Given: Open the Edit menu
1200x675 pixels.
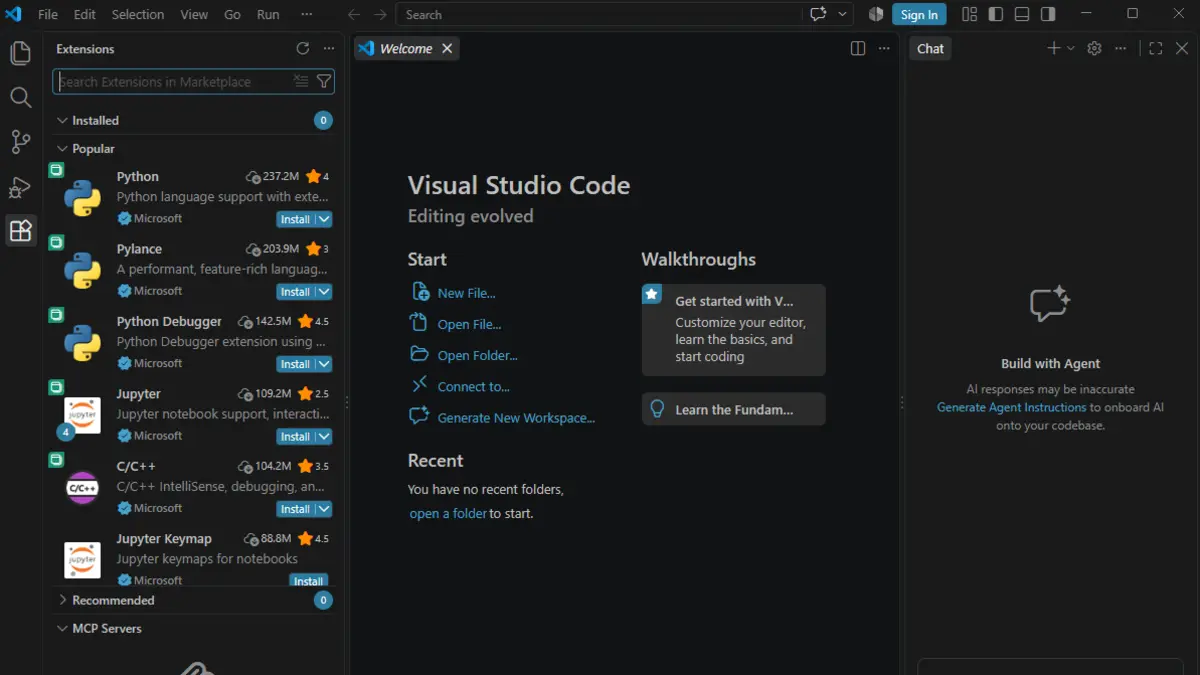Looking at the screenshot, I should (x=85, y=14).
